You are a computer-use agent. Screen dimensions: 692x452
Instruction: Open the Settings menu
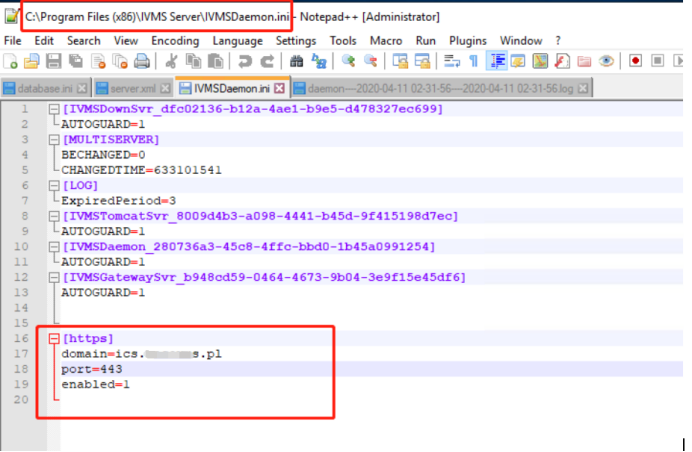pyautogui.click(x=296, y=41)
